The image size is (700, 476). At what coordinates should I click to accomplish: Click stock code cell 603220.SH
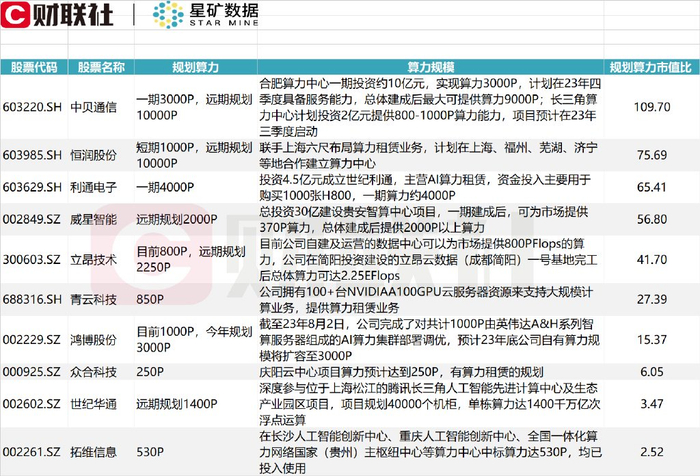pyautogui.click(x=32, y=107)
